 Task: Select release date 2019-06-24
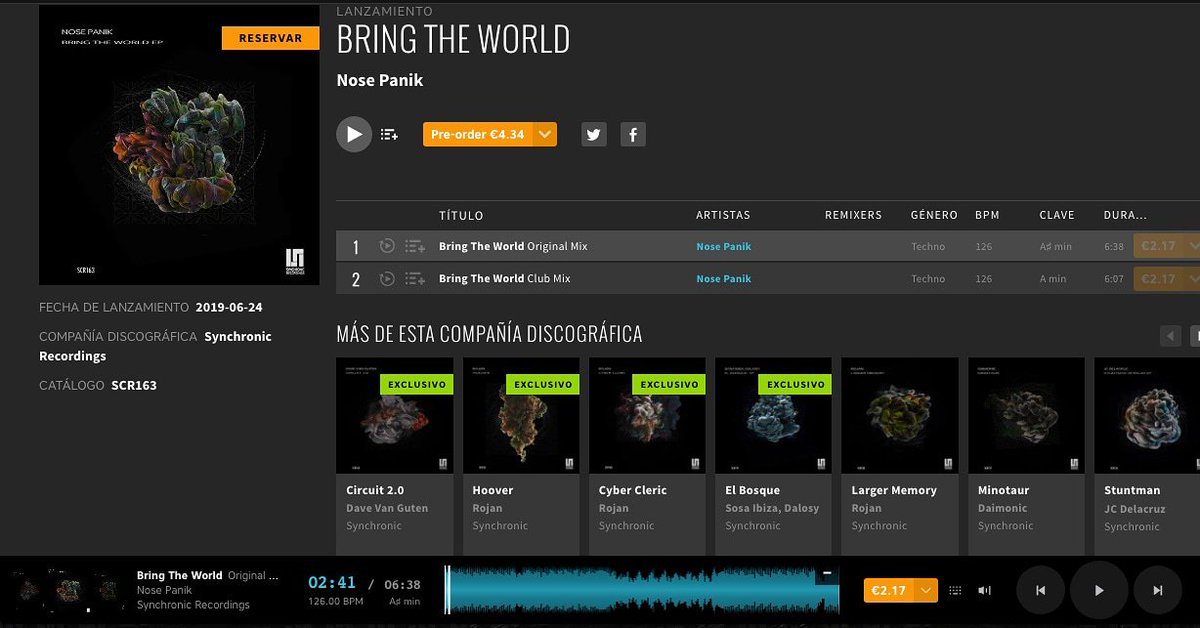click(x=229, y=307)
